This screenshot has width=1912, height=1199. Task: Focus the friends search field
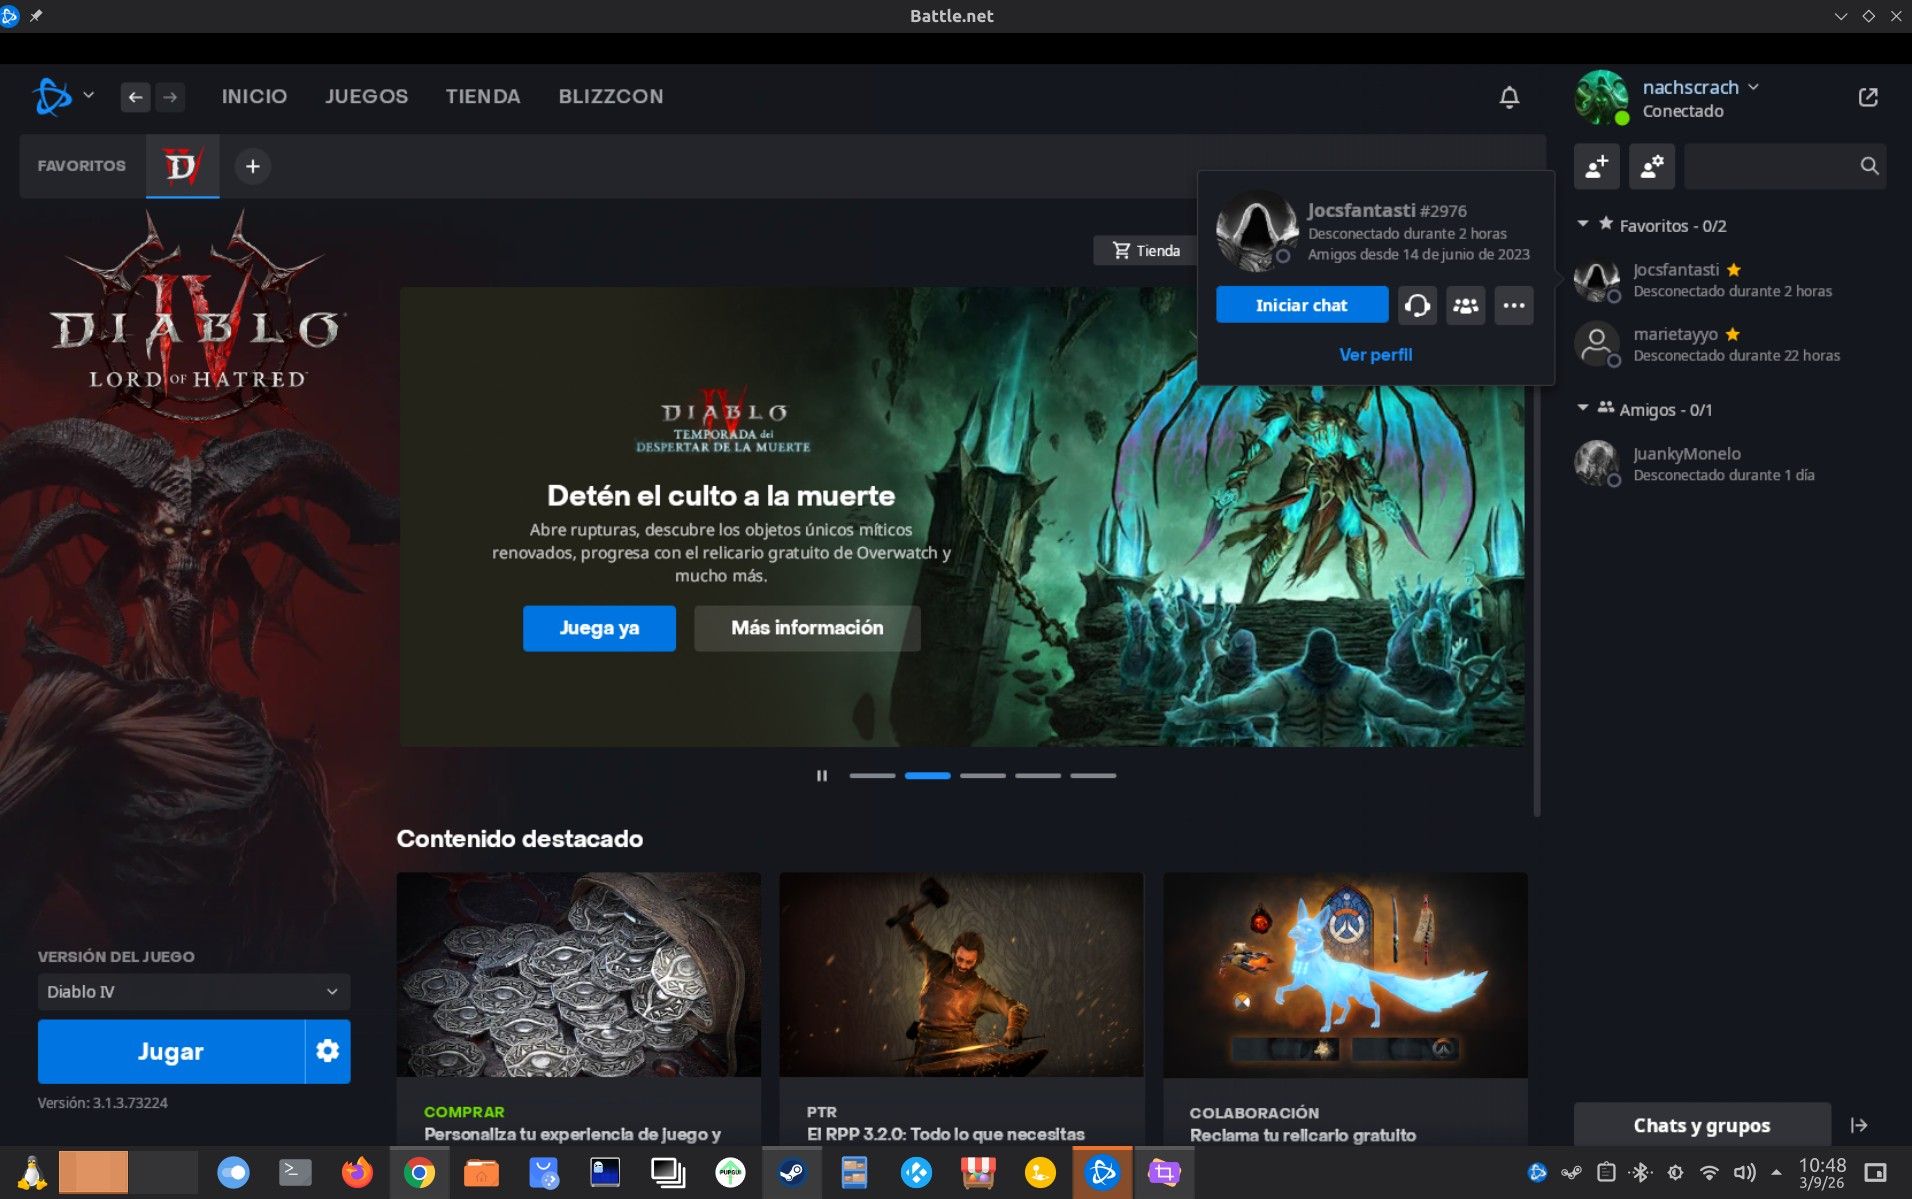point(1770,166)
